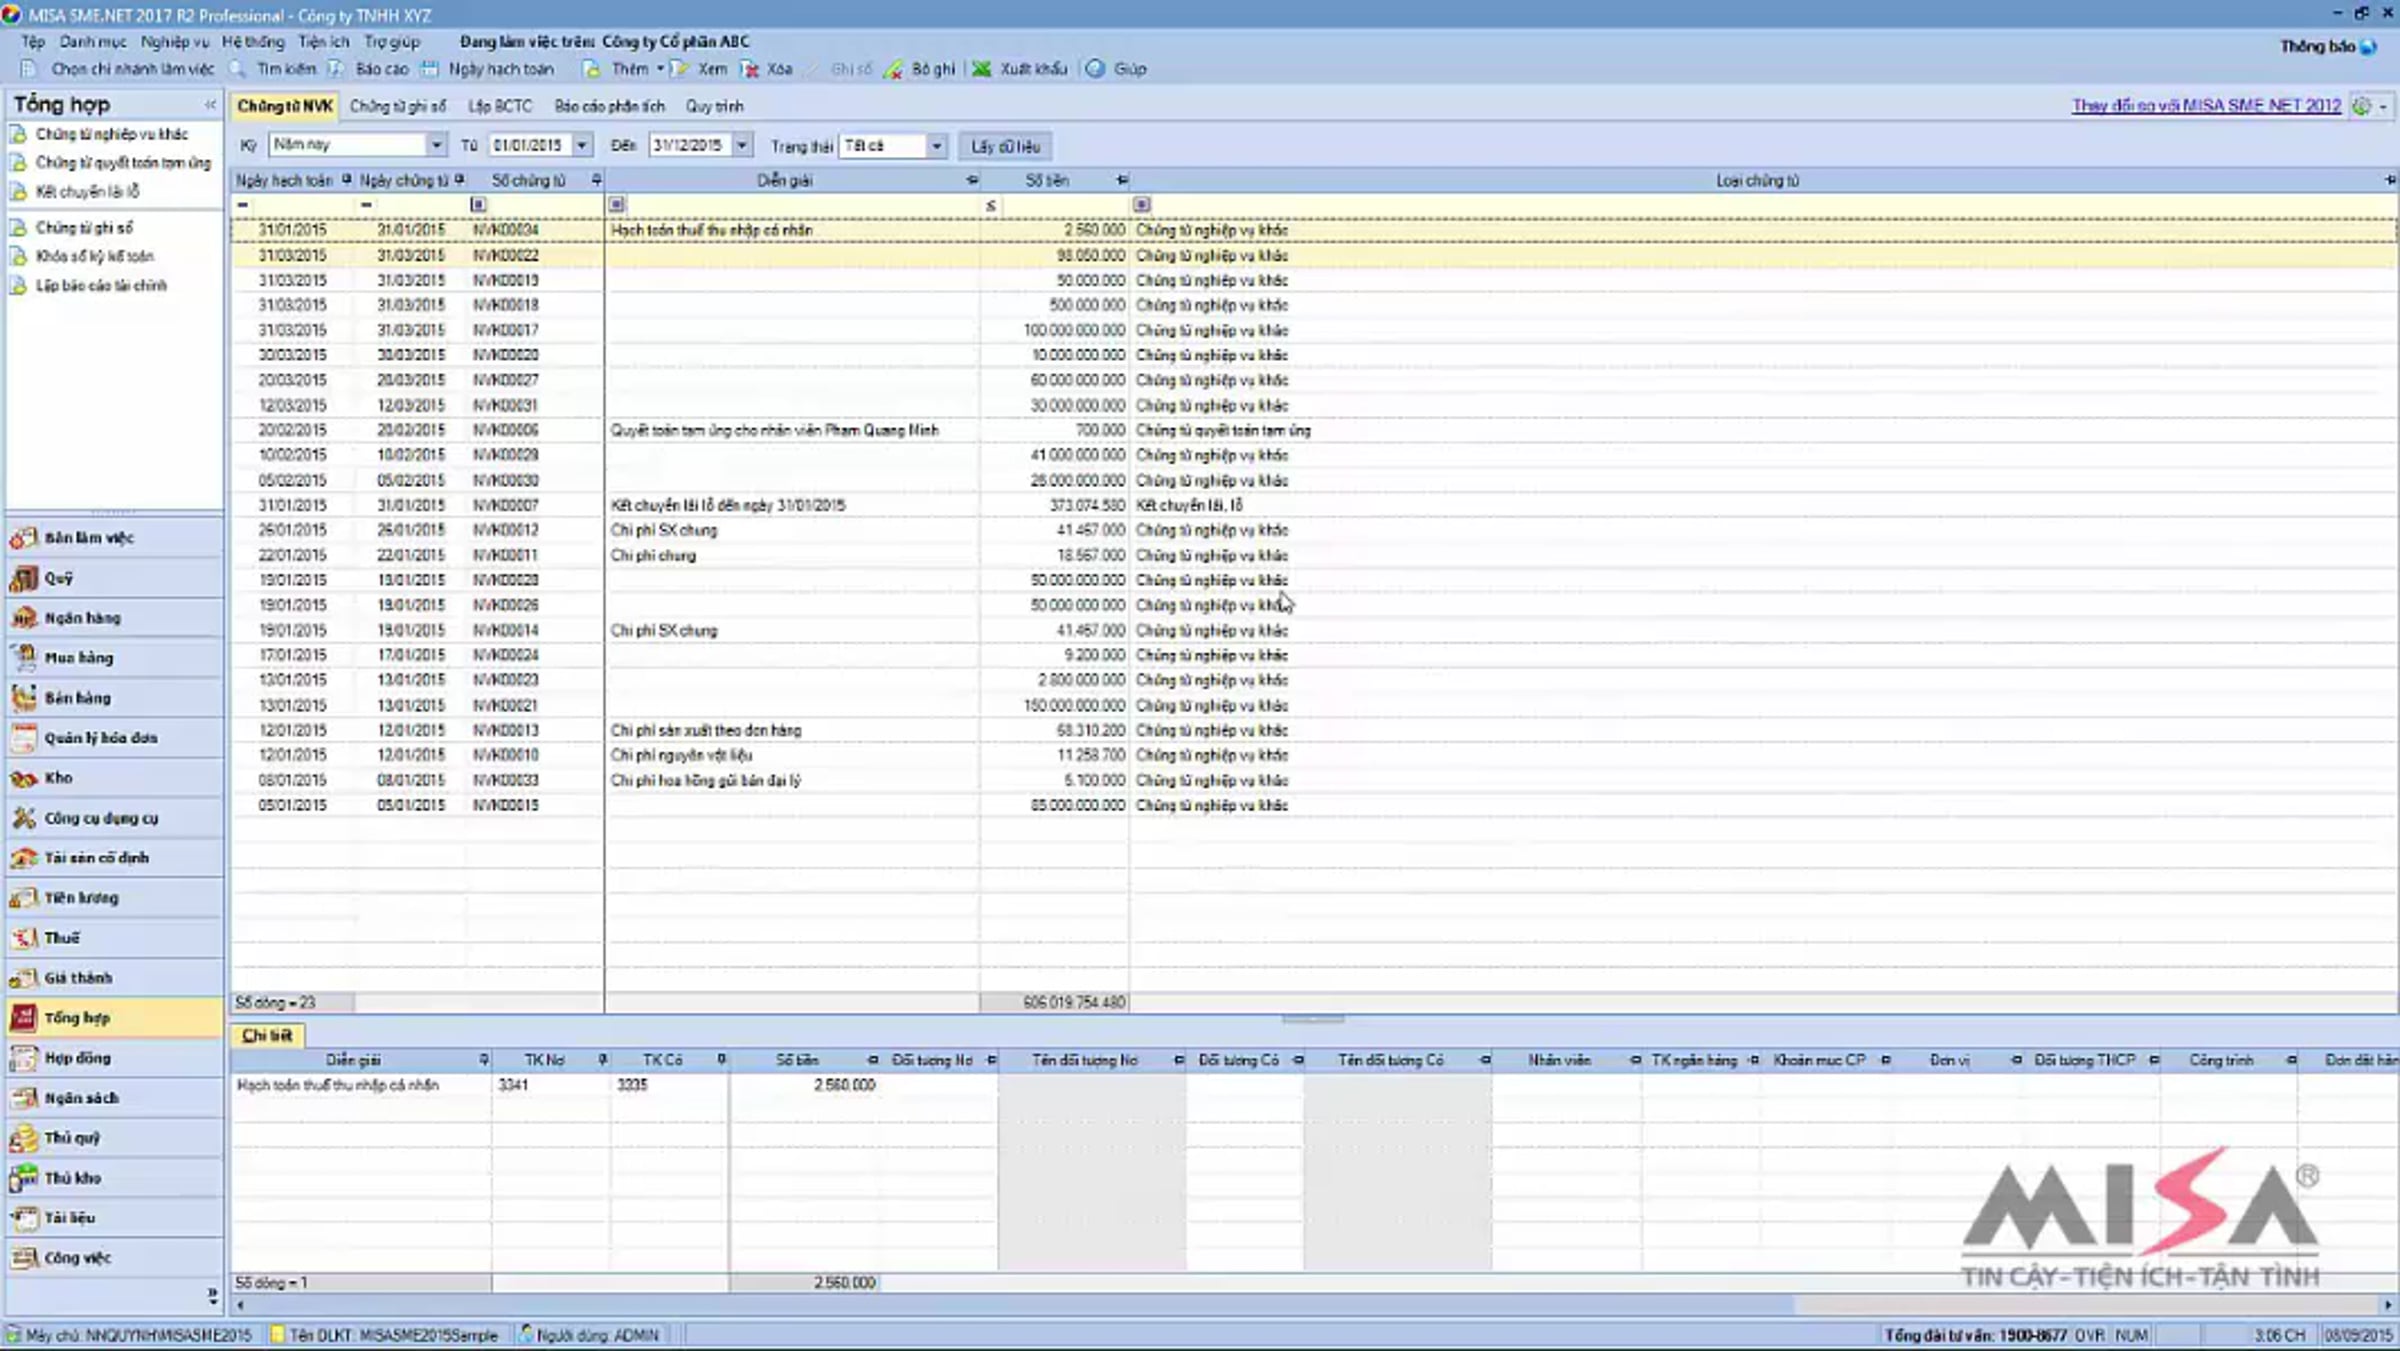Click the Lấy dữ liệu button
This screenshot has height=1351, width=2400.
click(x=1005, y=146)
